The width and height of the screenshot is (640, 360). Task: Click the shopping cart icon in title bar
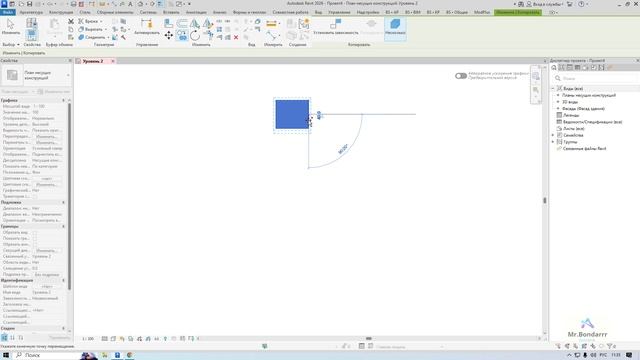coord(570,4)
